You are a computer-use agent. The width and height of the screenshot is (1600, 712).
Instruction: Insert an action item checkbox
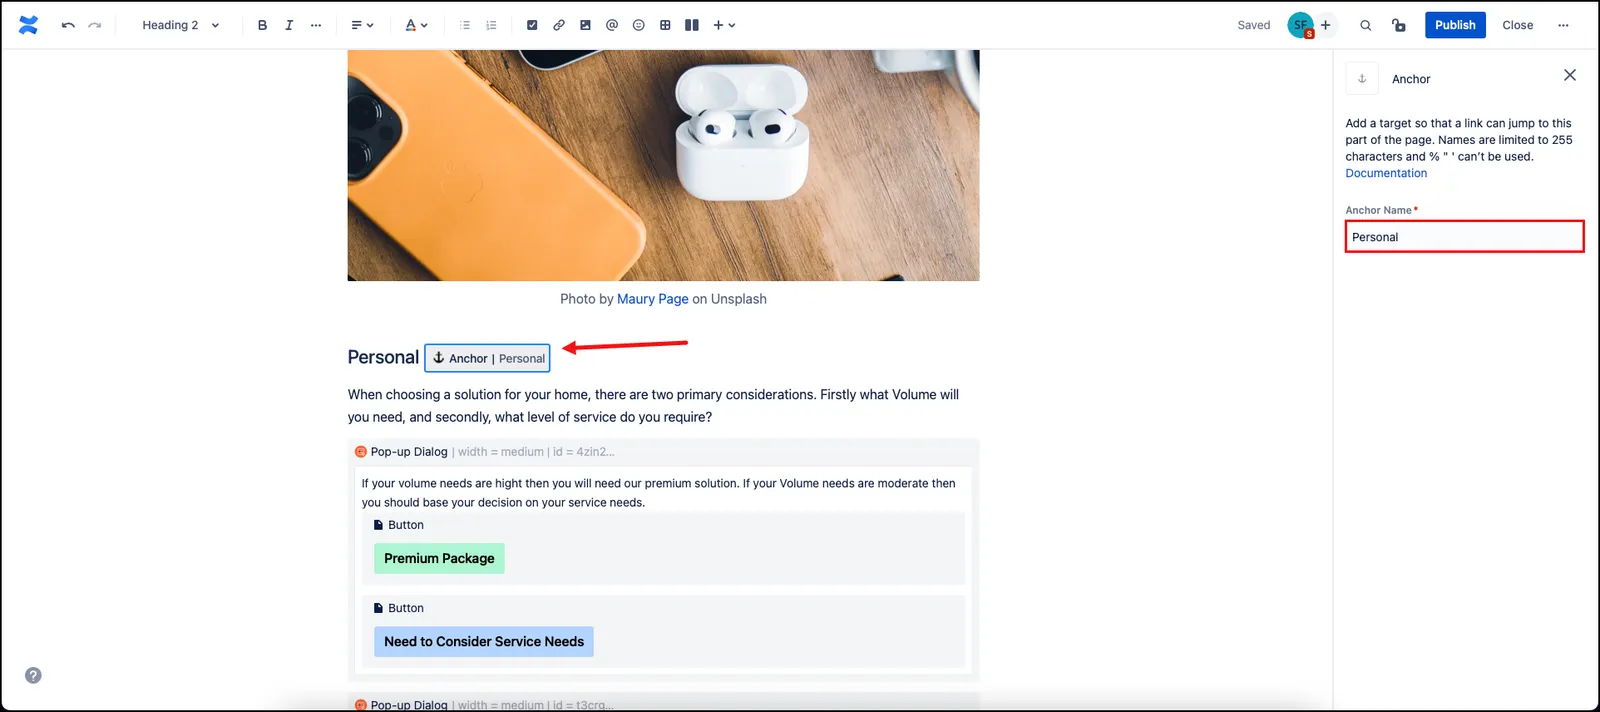tap(532, 25)
